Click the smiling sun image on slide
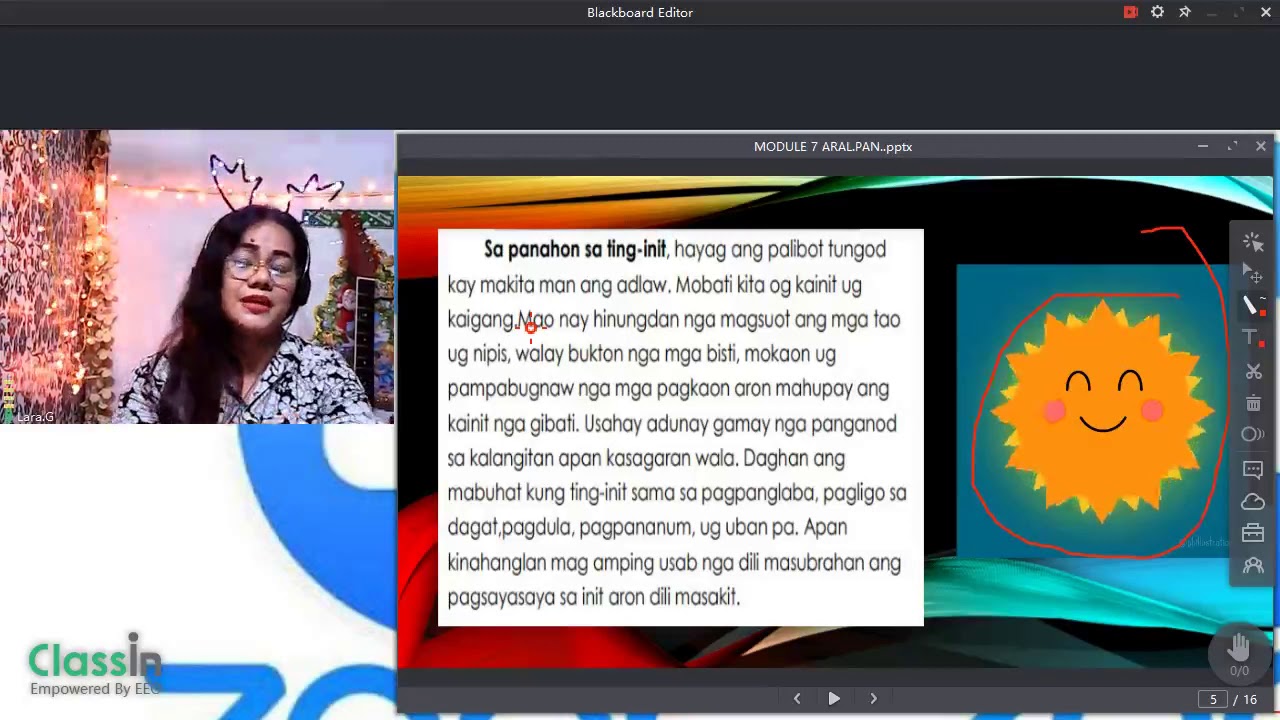The width and height of the screenshot is (1280, 720). pyautogui.click(x=1092, y=410)
